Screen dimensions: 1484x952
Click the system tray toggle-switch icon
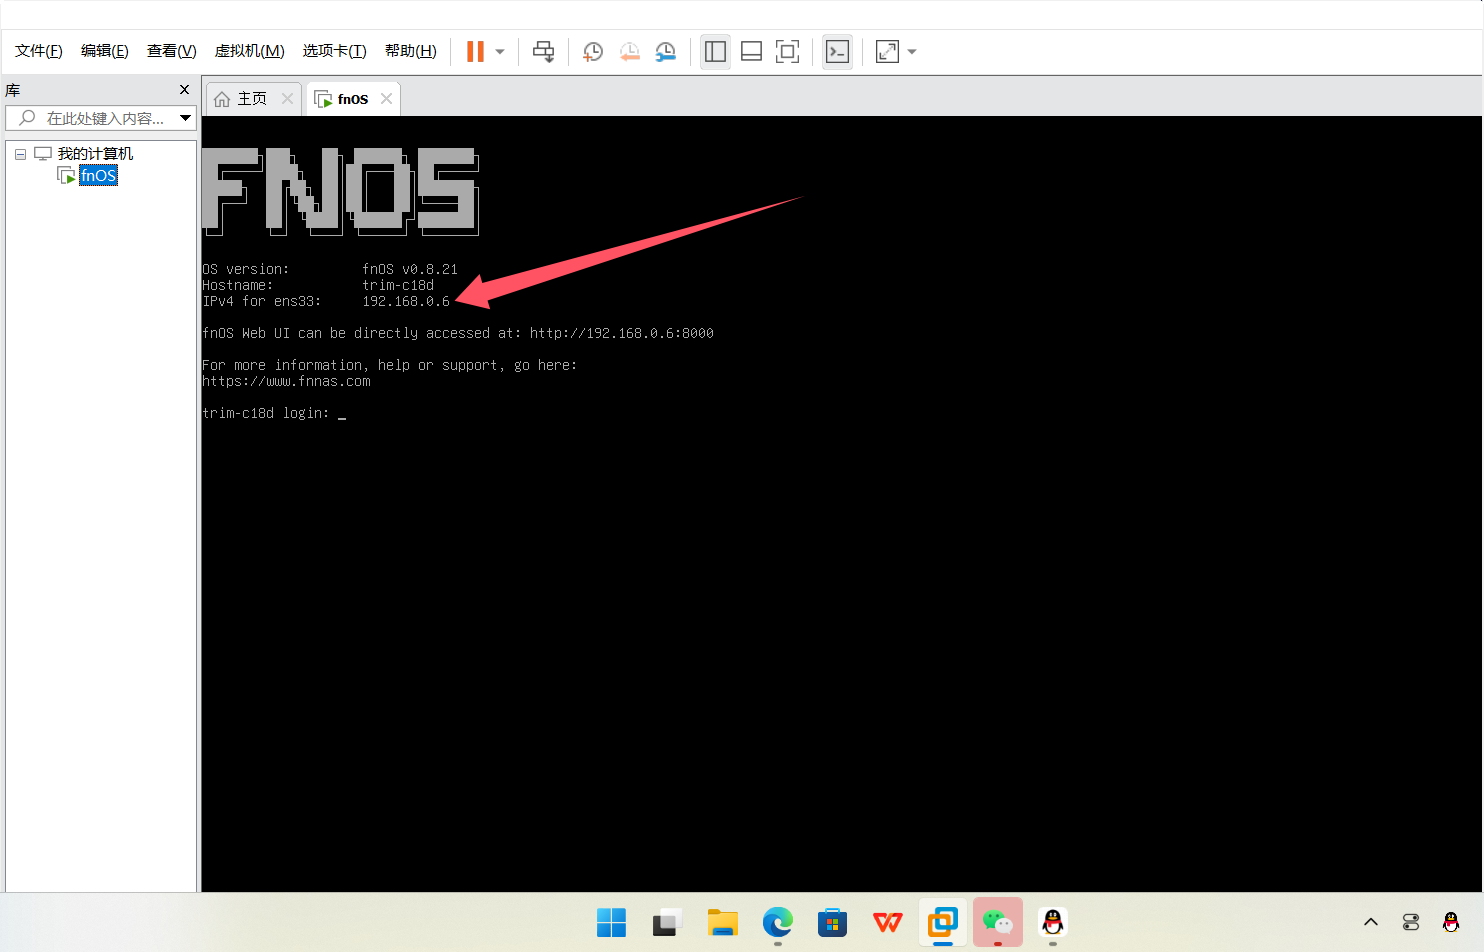[x=1411, y=922]
